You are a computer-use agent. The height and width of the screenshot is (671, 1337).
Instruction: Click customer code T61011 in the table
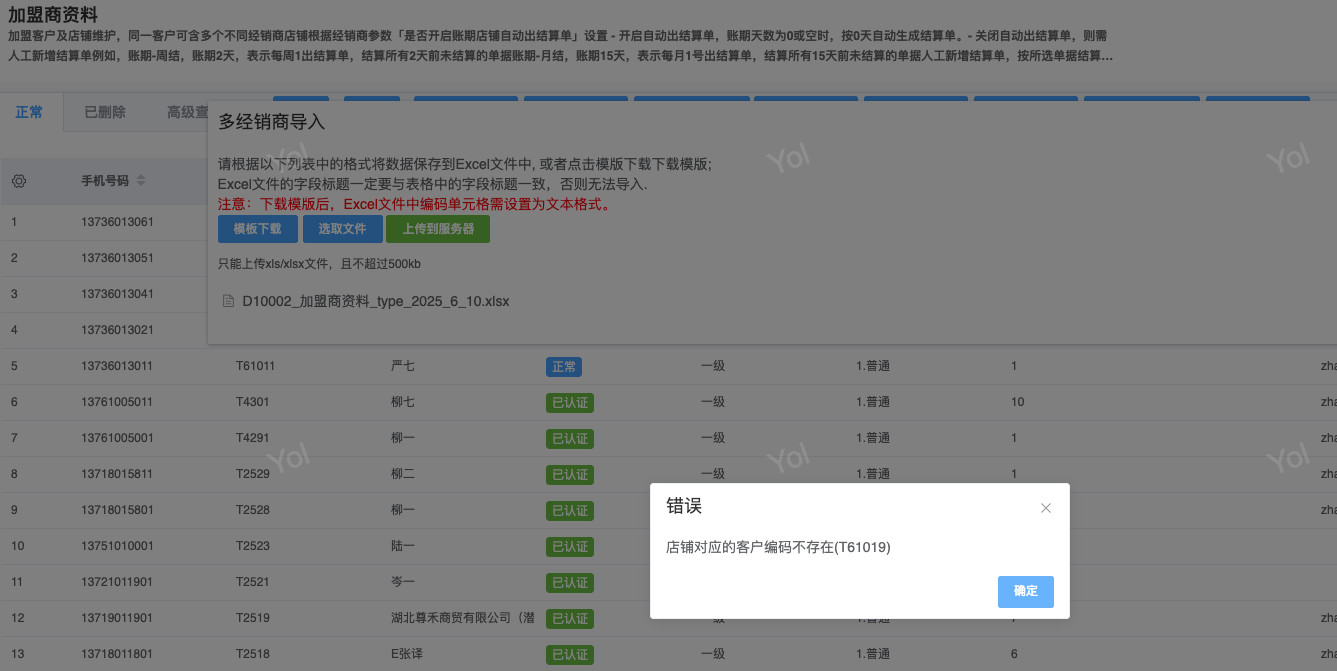pyautogui.click(x=255, y=366)
